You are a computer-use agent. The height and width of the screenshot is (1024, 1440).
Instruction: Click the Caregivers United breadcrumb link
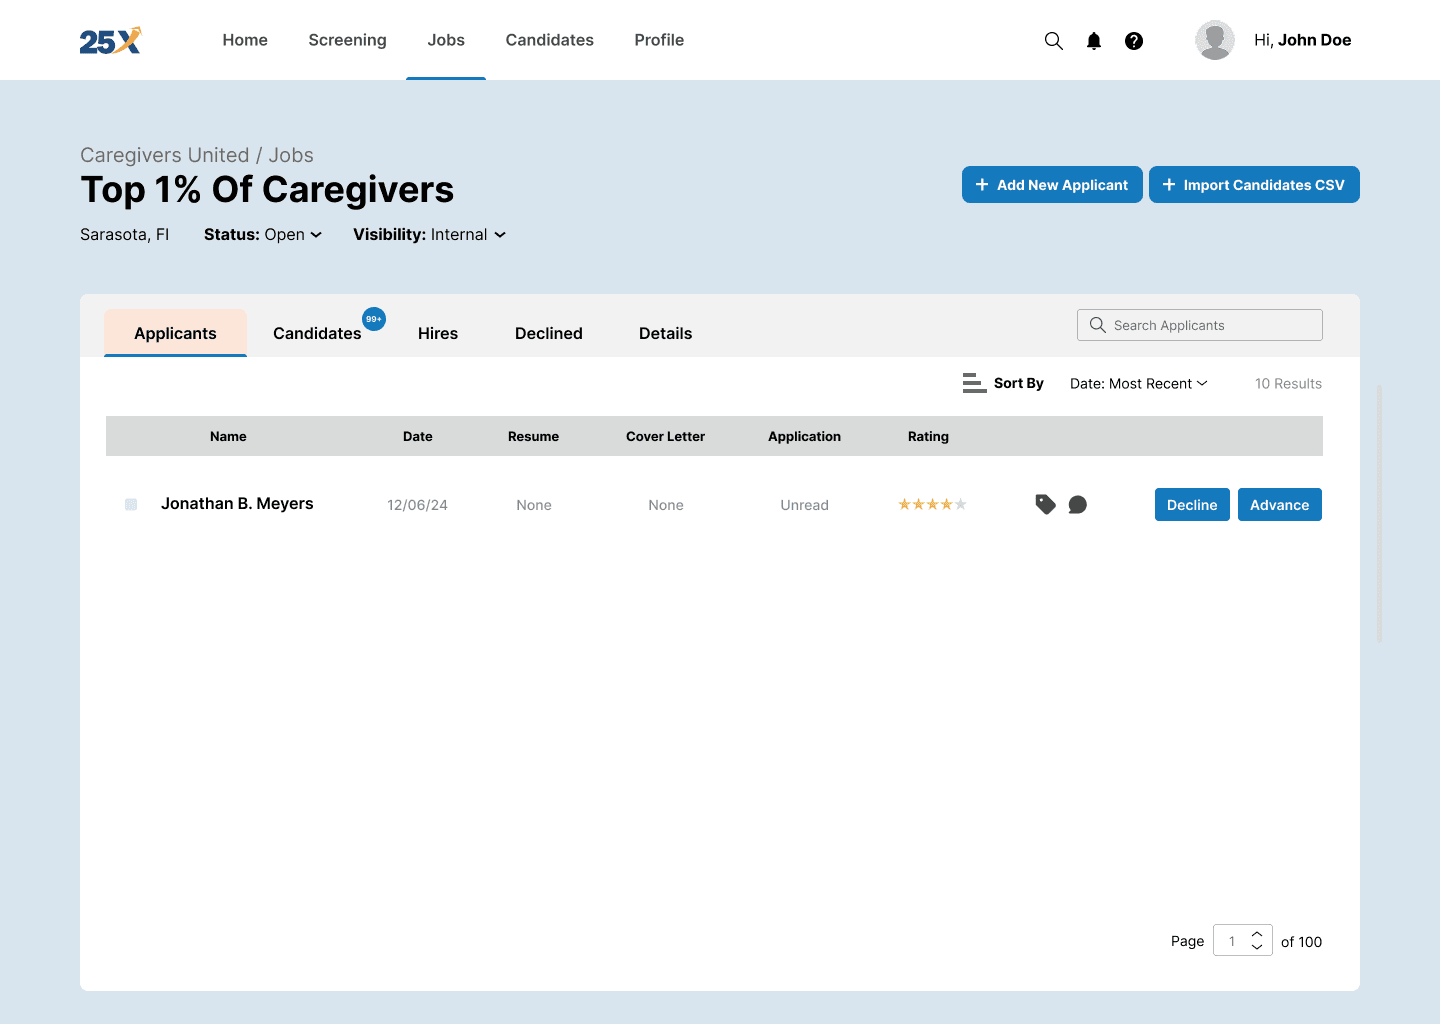164,155
